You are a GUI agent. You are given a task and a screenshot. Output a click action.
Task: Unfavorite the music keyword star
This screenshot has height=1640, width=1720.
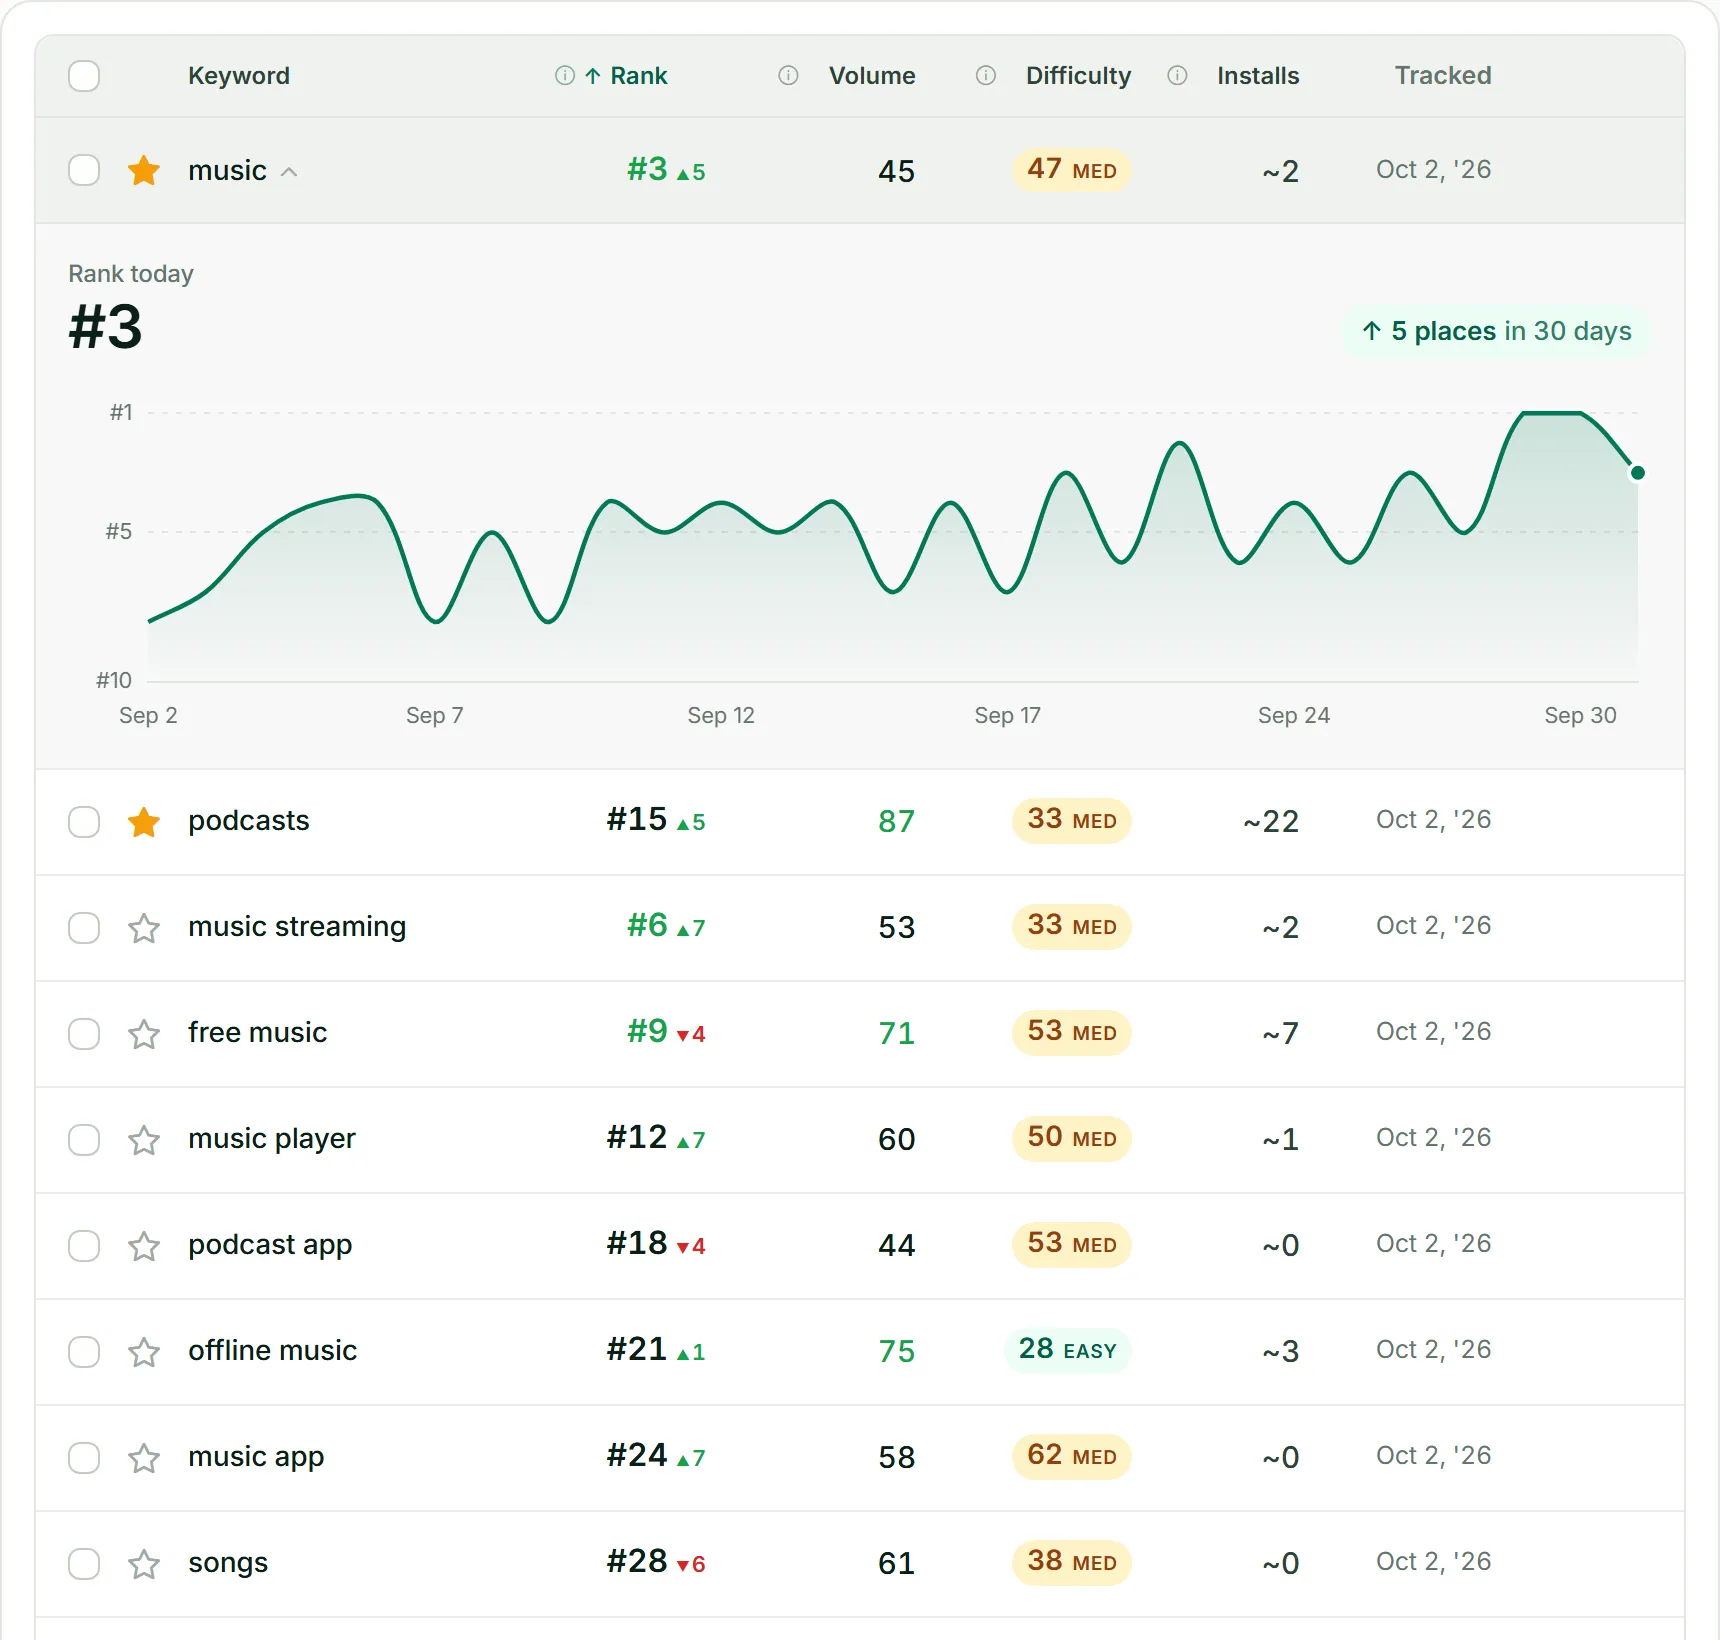point(144,171)
